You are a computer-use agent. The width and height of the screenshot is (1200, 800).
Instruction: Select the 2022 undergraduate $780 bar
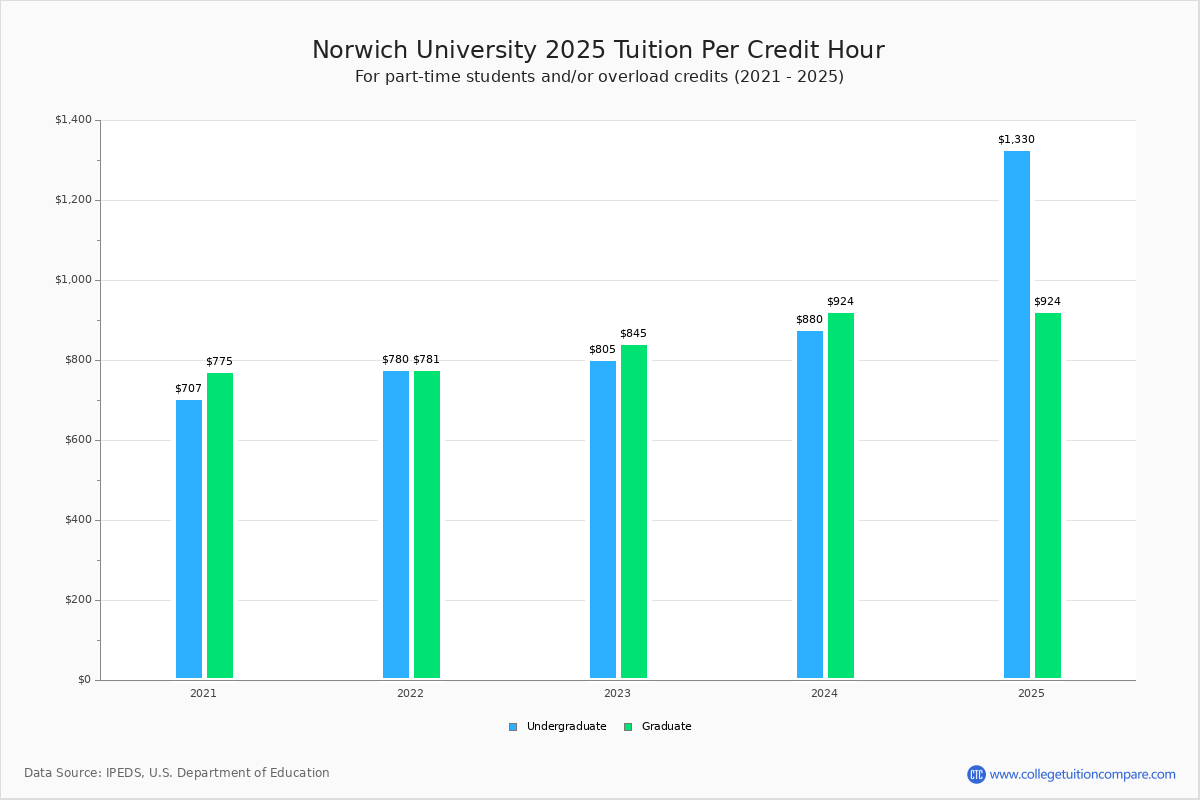396,524
